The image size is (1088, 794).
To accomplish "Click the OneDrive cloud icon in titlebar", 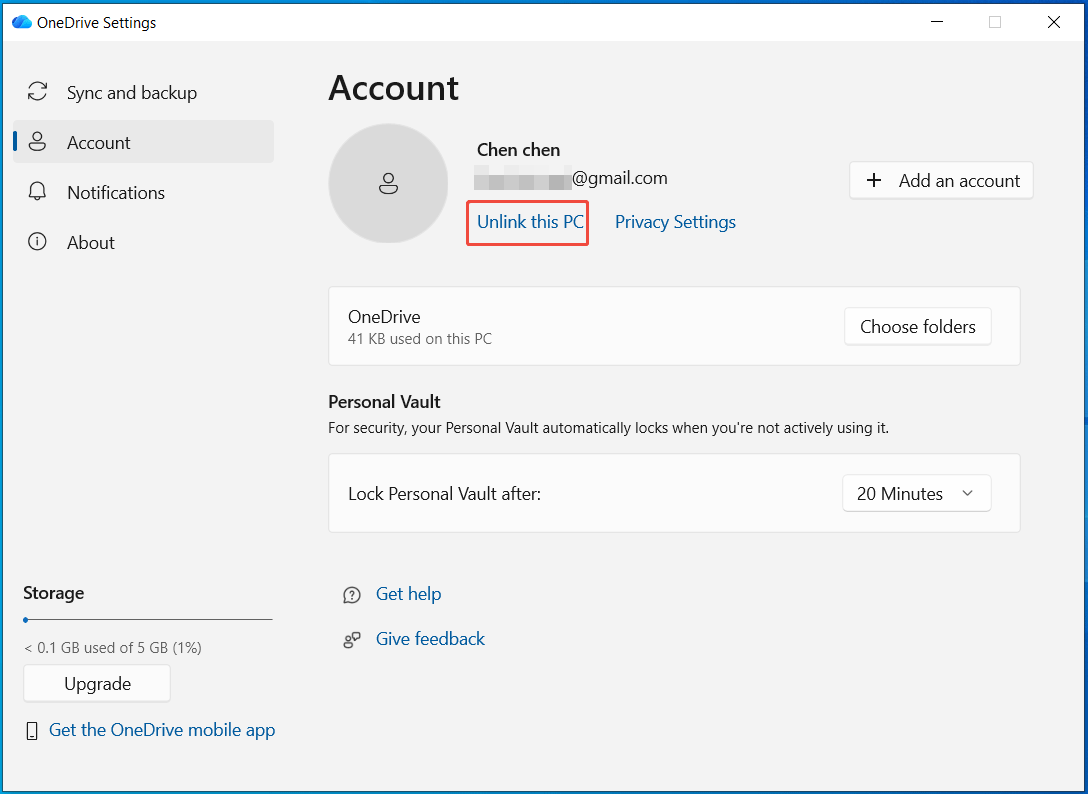I will point(21,20).
